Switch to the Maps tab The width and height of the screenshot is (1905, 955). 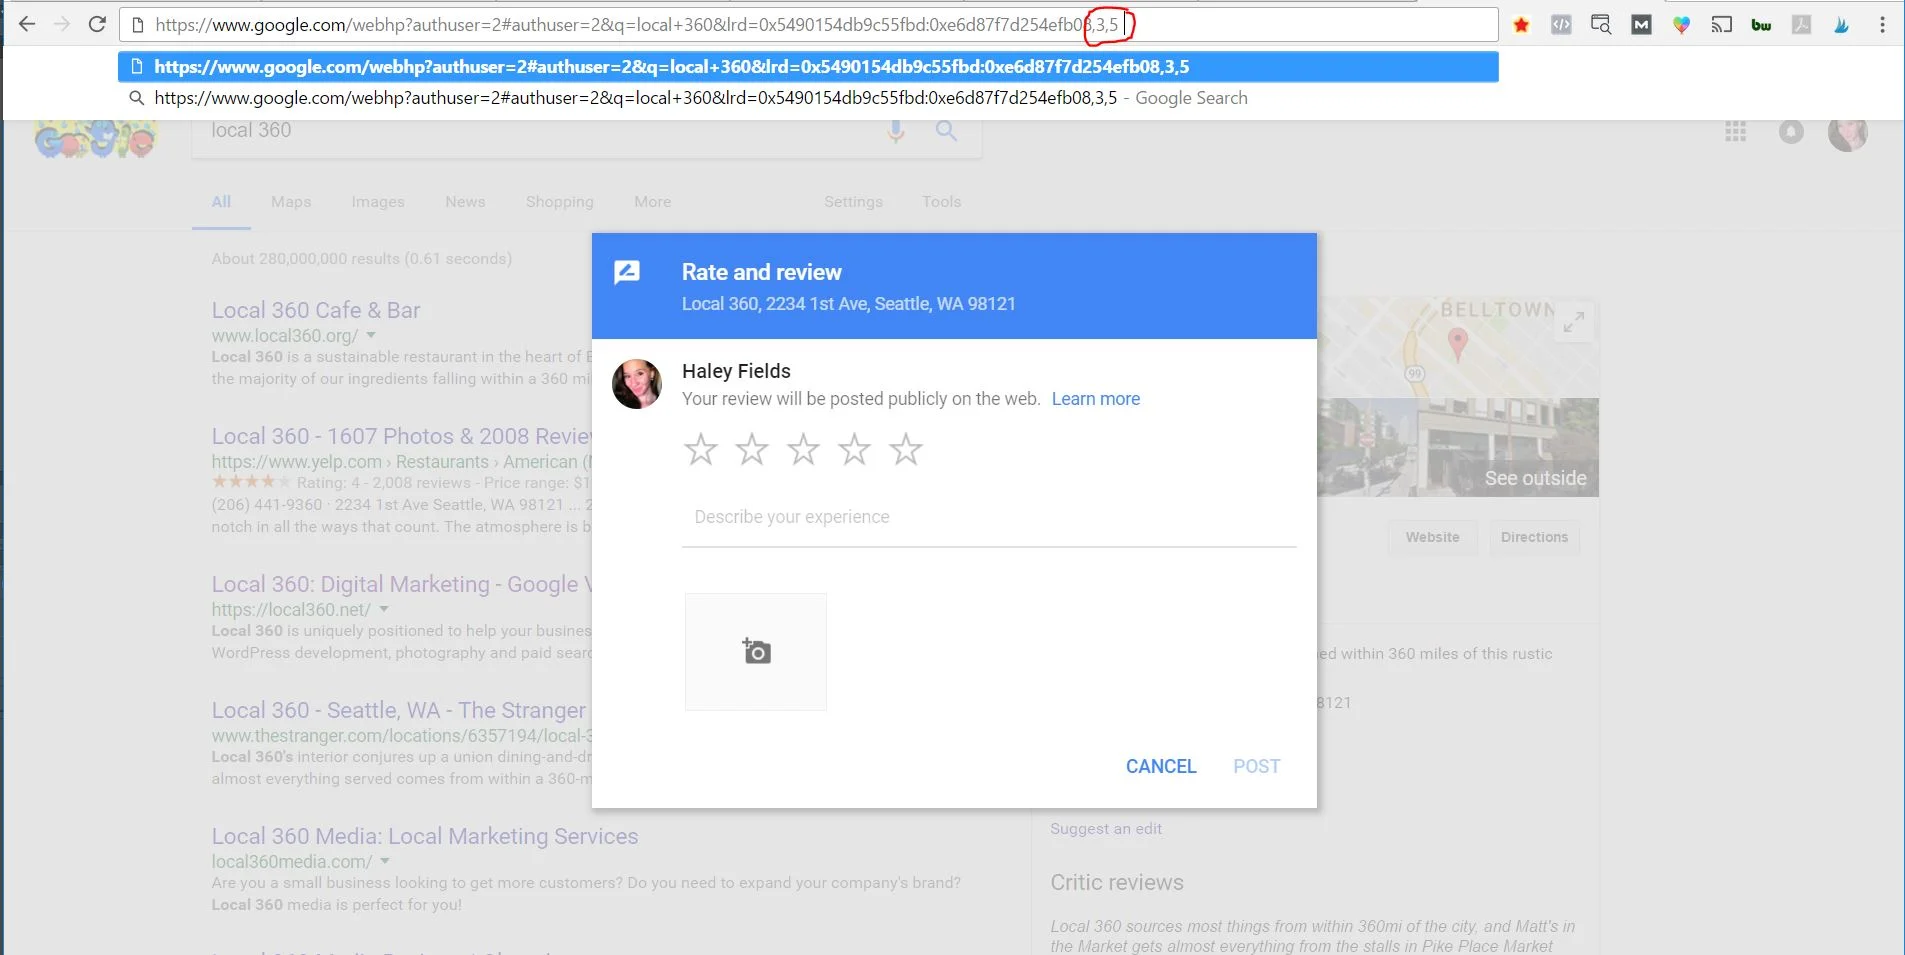point(291,202)
